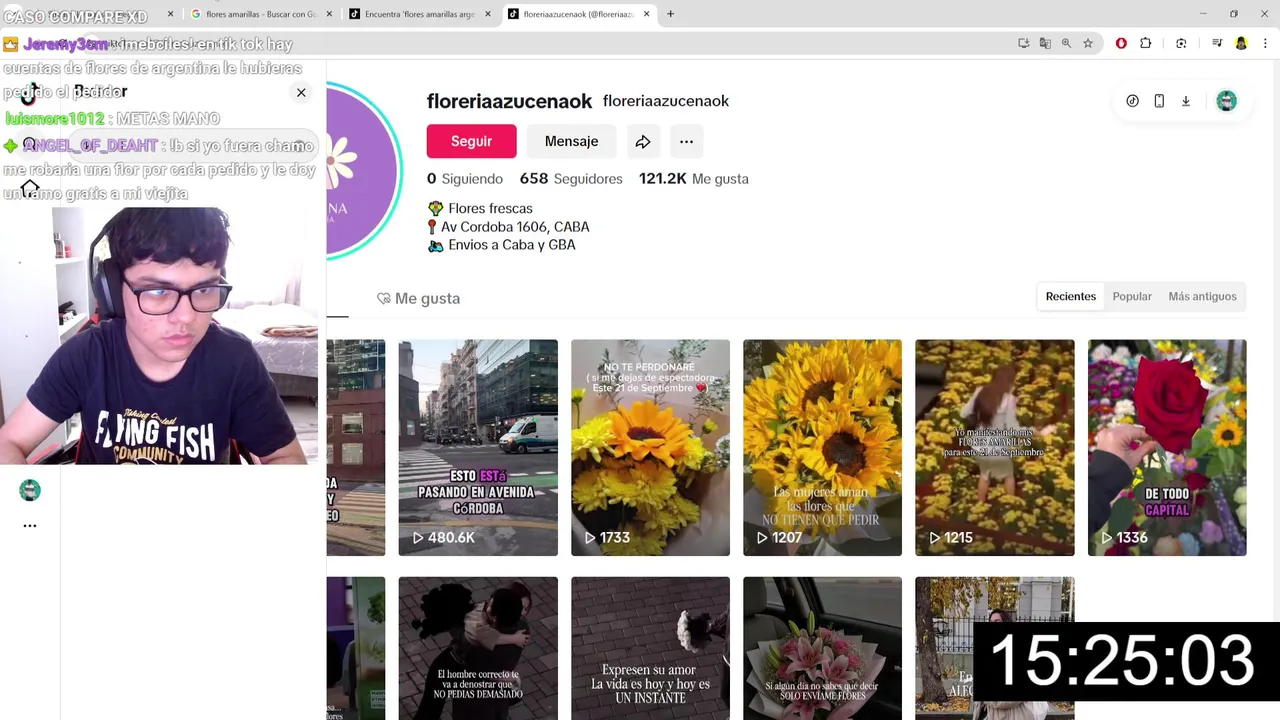Viewport: 1280px width, 720px height.
Task: Click the 'Envios a Caba y GBA' text
Action: click(x=511, y=245)
